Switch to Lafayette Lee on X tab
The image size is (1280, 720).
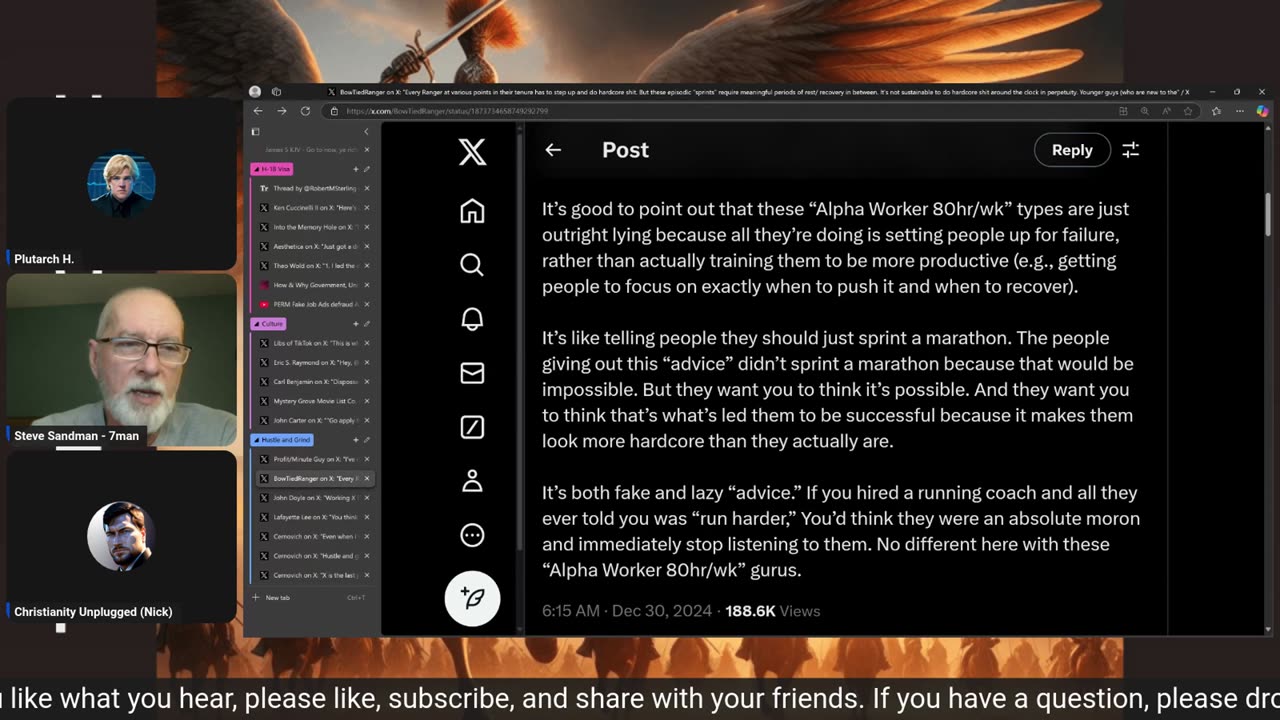pyautogui.click(x=314, y=517)
